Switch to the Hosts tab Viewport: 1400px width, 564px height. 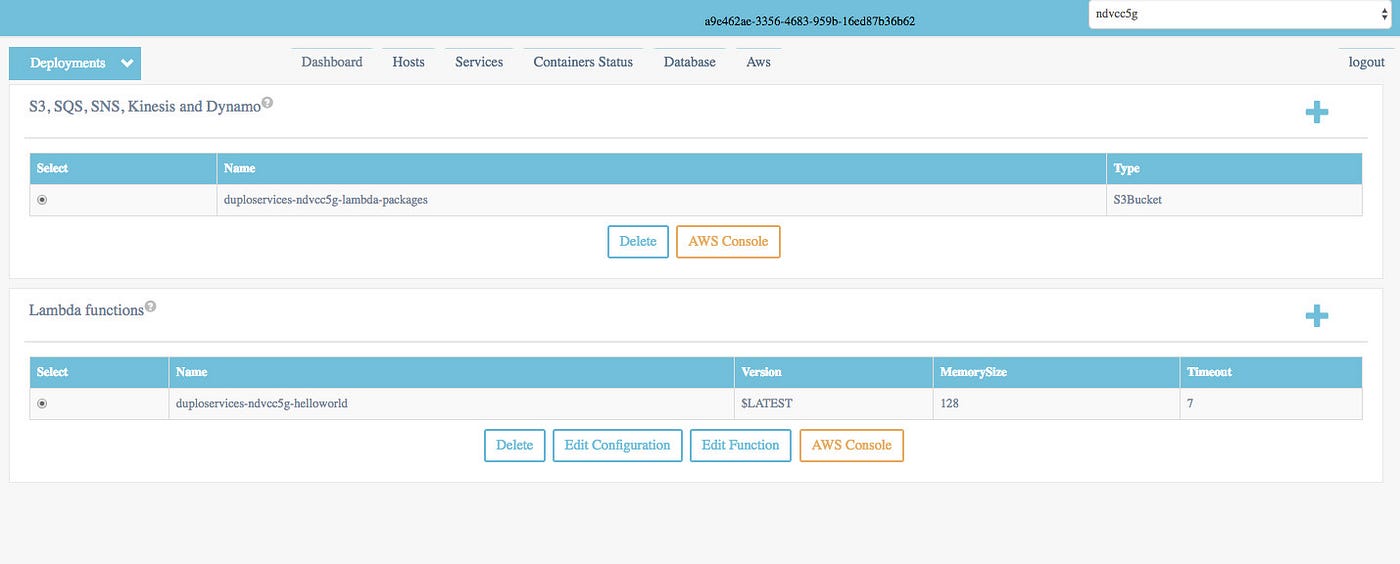(408, 62)
